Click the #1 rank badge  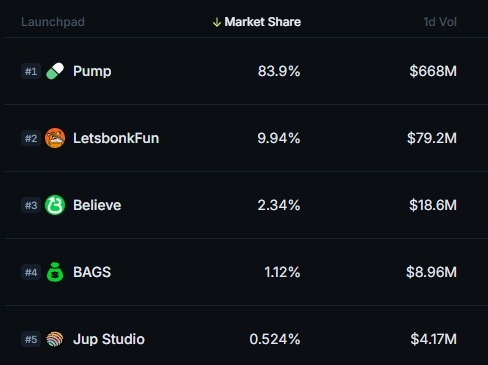31,71
